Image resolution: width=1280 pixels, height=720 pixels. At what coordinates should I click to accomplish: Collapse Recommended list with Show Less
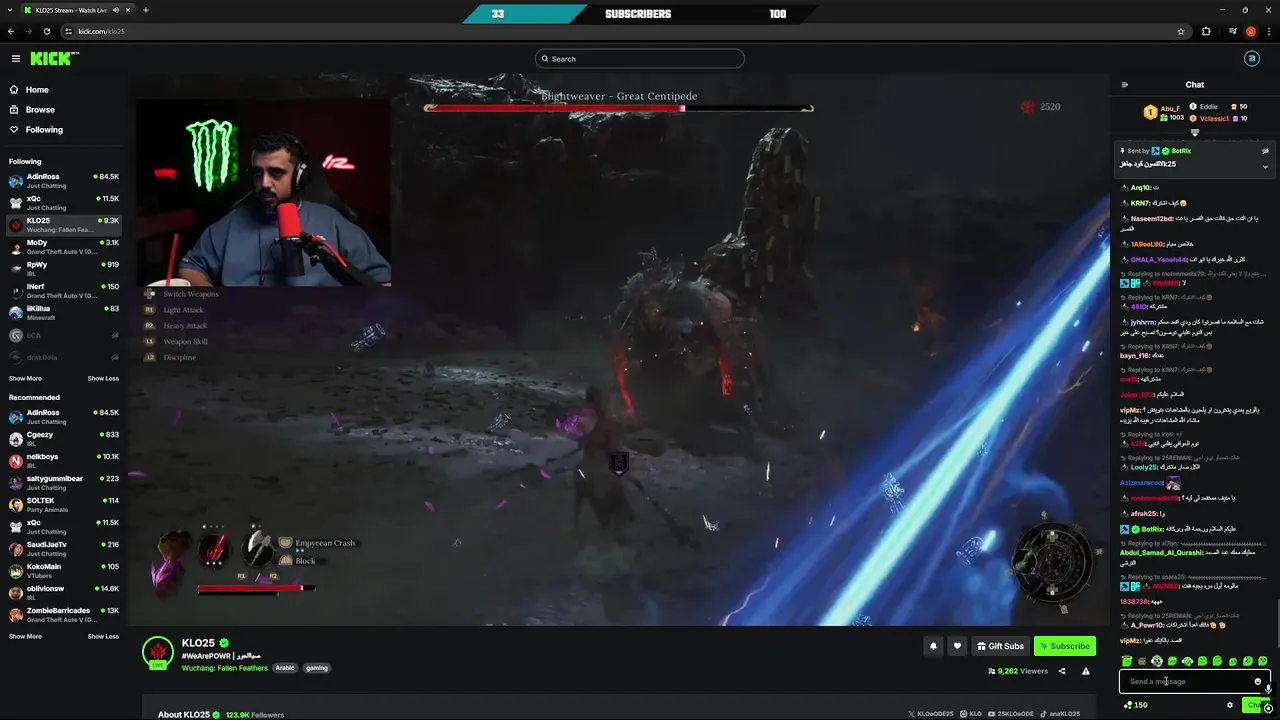103,637
